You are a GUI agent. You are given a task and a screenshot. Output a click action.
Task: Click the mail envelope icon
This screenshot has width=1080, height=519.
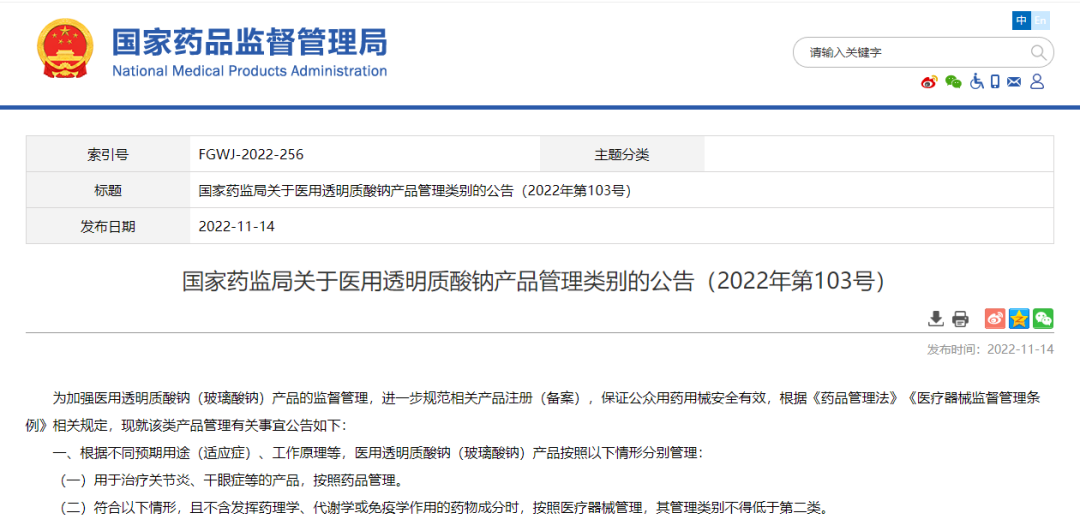[1014, 82]
